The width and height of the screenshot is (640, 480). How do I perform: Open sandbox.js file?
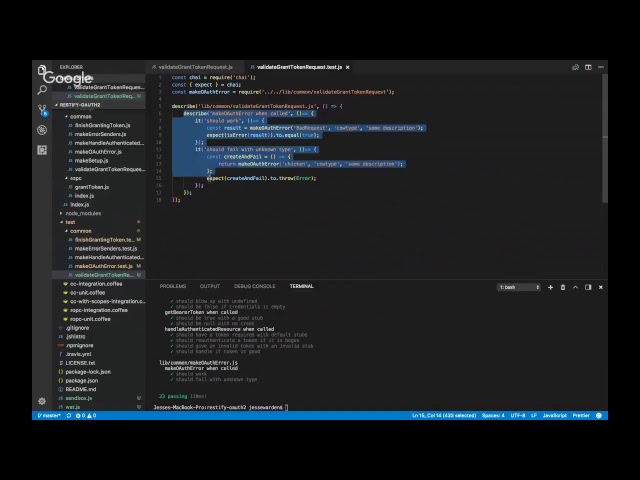[79, 398]
